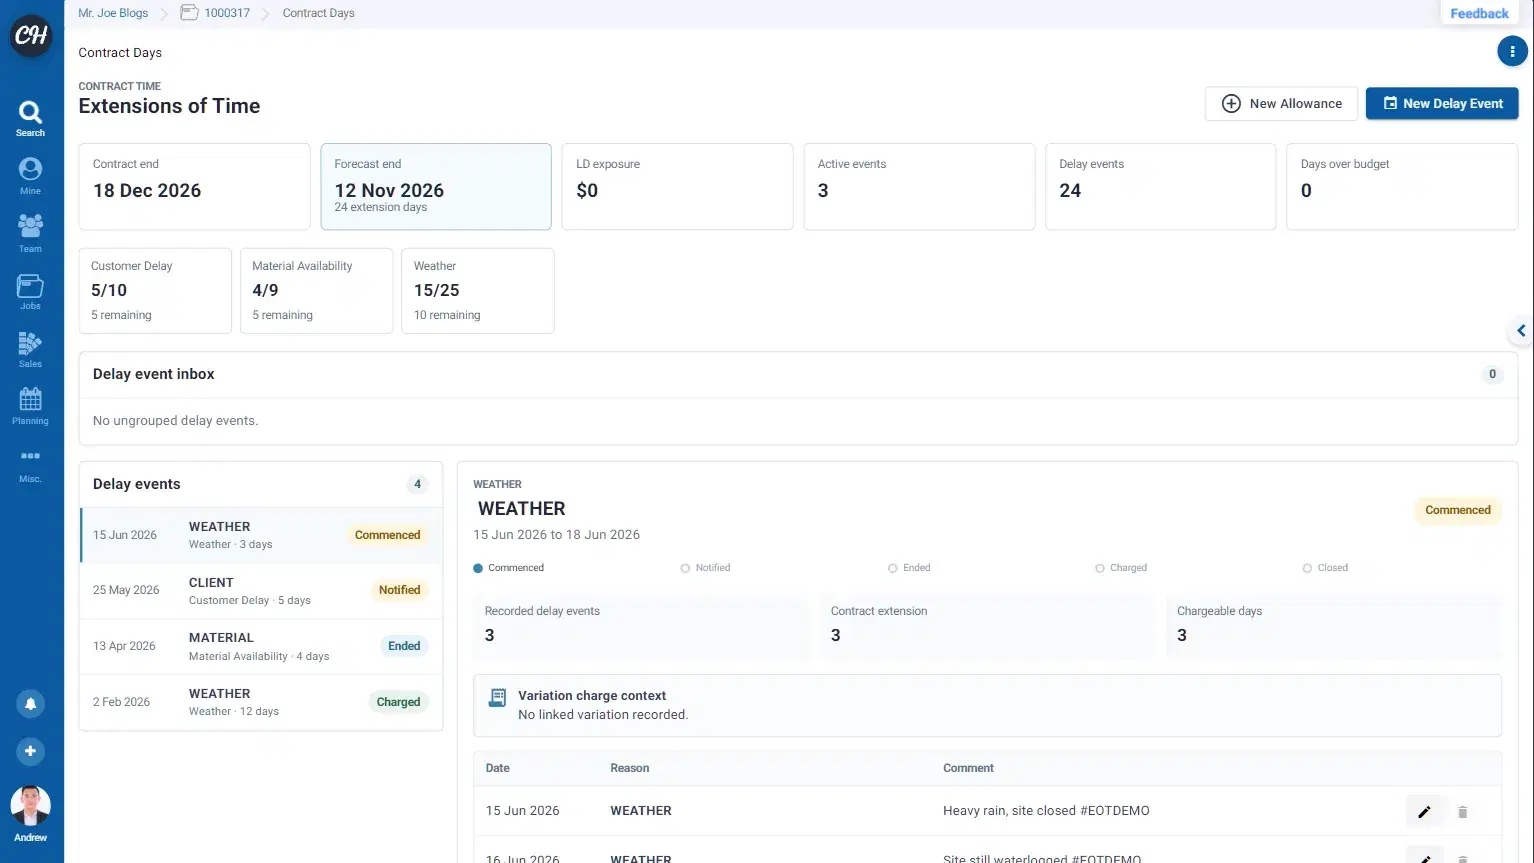Click the Charged badge in events list
Image resolution: width=1534 pixels, height=863 pixels.
coord(398,702)
